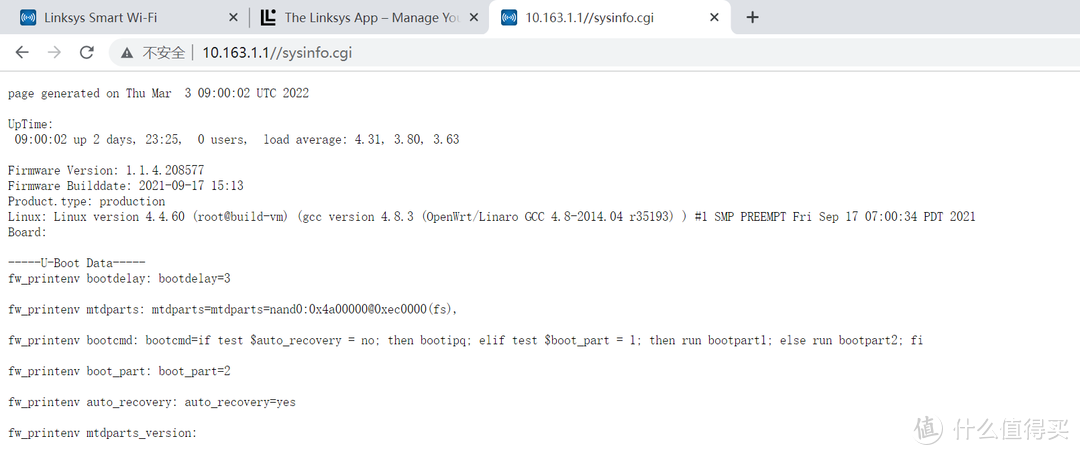
Task: Click the Linksys Smart Wi-Fi tab favicon
Action: pos(28,18)
